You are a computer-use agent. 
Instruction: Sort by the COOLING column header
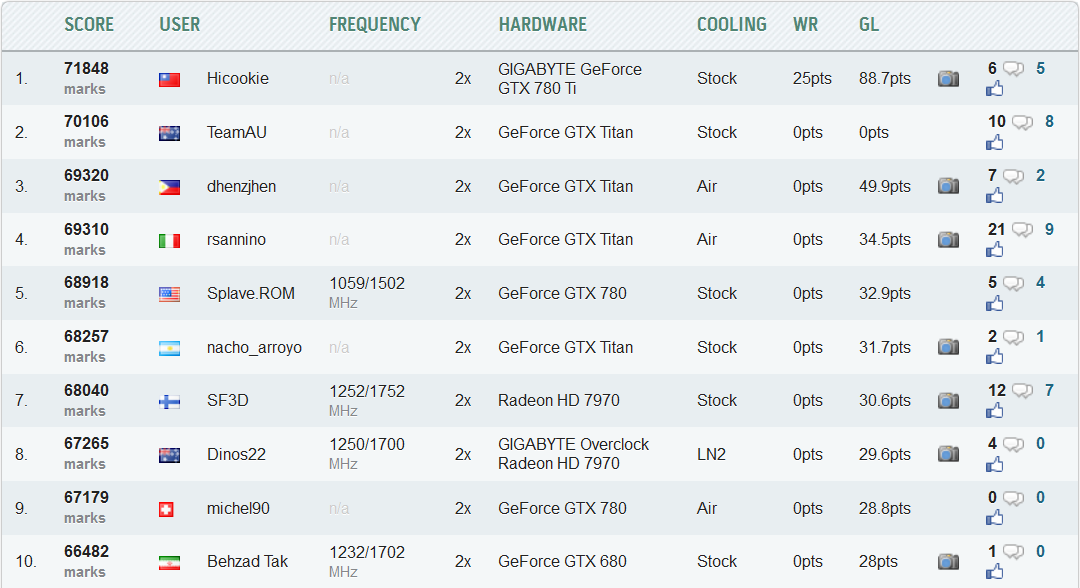tap(731, 25)
